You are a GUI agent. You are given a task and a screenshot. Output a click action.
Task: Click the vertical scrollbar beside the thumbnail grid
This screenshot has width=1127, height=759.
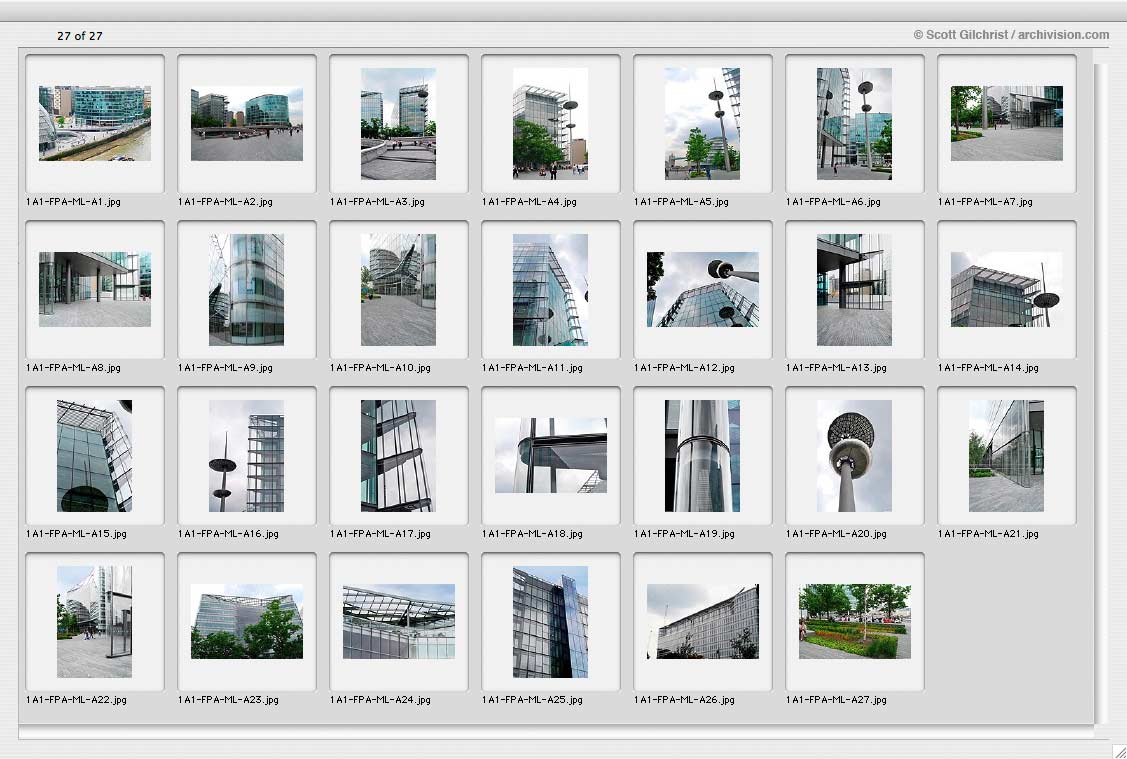(x=1100, y=393)
